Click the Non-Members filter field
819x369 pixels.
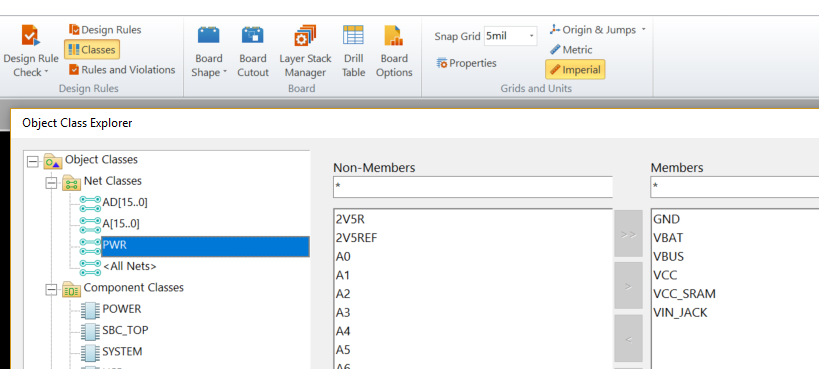click(x=473, y=187)
